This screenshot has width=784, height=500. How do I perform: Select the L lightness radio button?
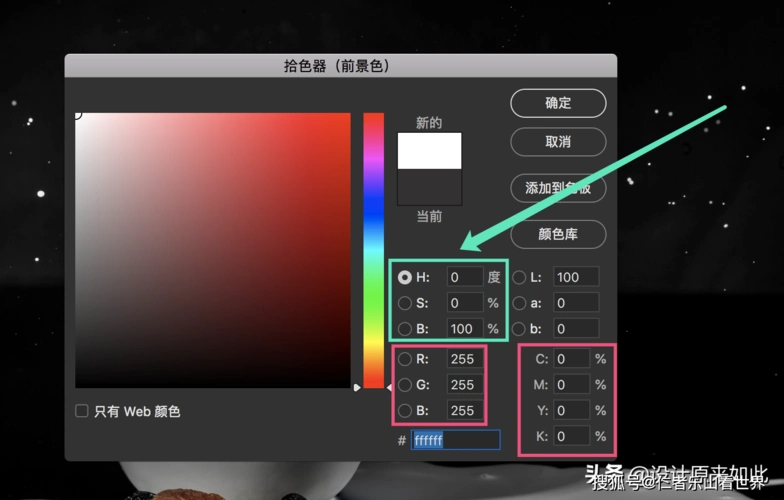point(519,278)
